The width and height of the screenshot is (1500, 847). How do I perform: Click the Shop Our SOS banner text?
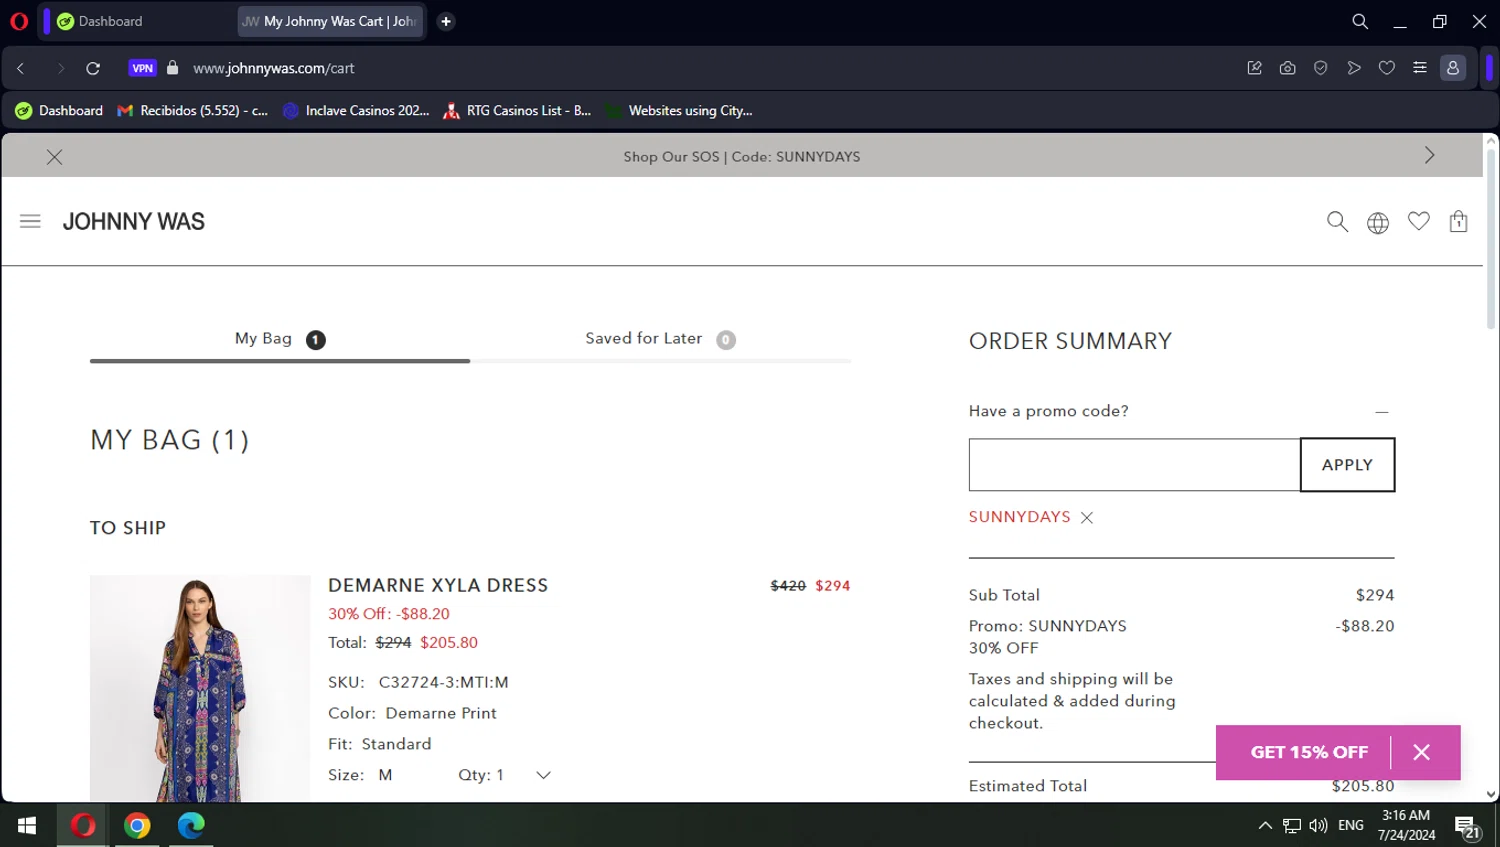tap(741, 157)
